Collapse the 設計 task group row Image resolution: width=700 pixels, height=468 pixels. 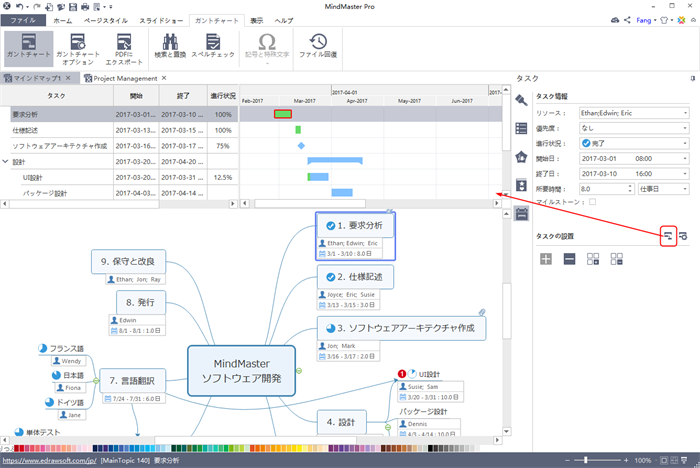tap(6, 161)
